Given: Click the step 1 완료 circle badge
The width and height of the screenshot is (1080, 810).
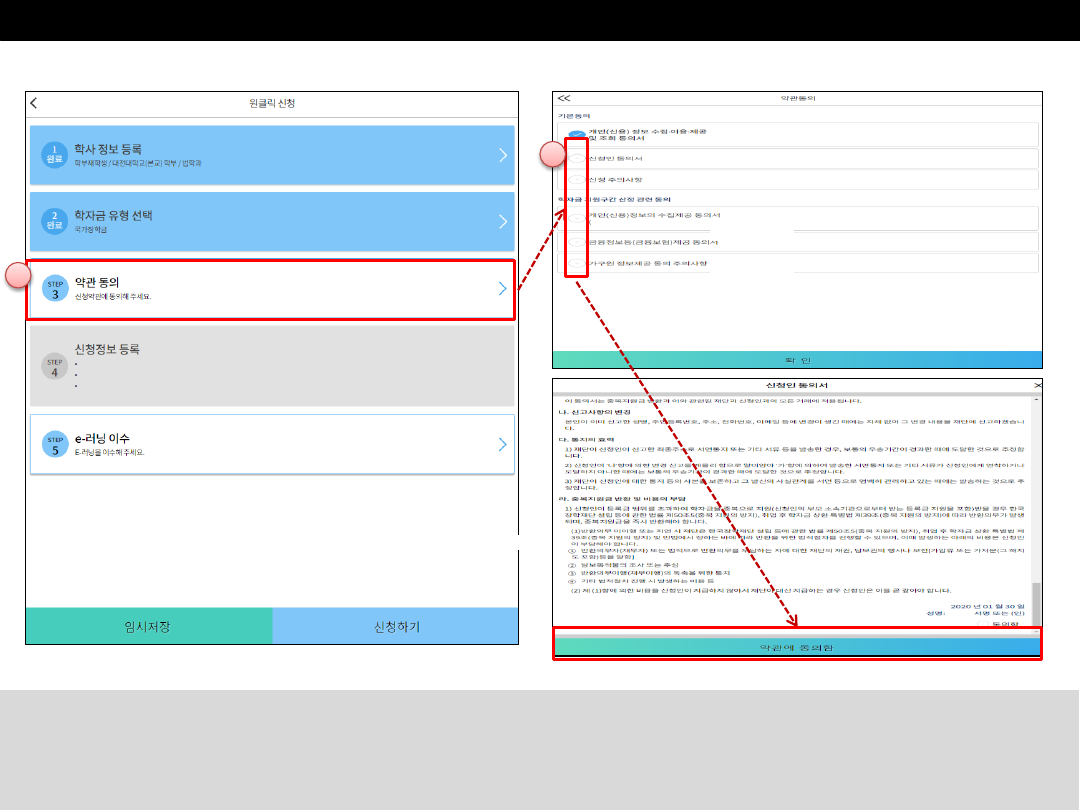Looking at the screenshot, I should 55,155.
